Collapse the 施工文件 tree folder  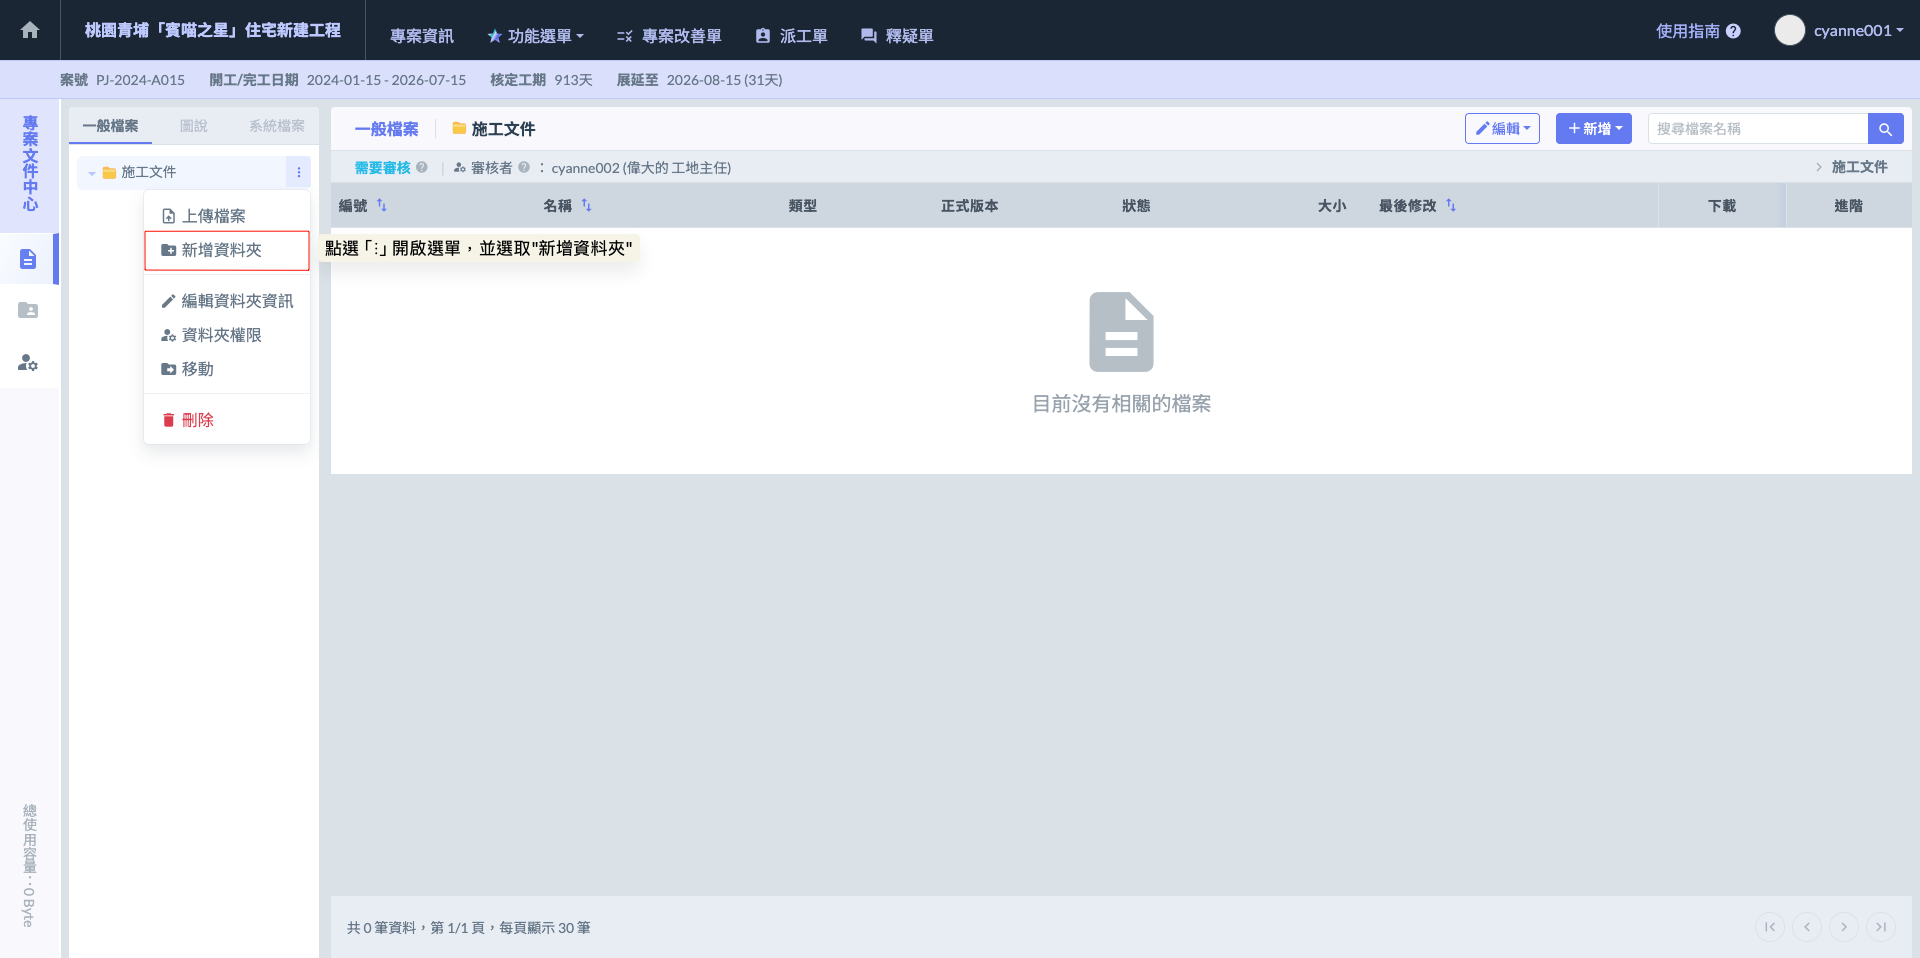(x=92, y=173)
